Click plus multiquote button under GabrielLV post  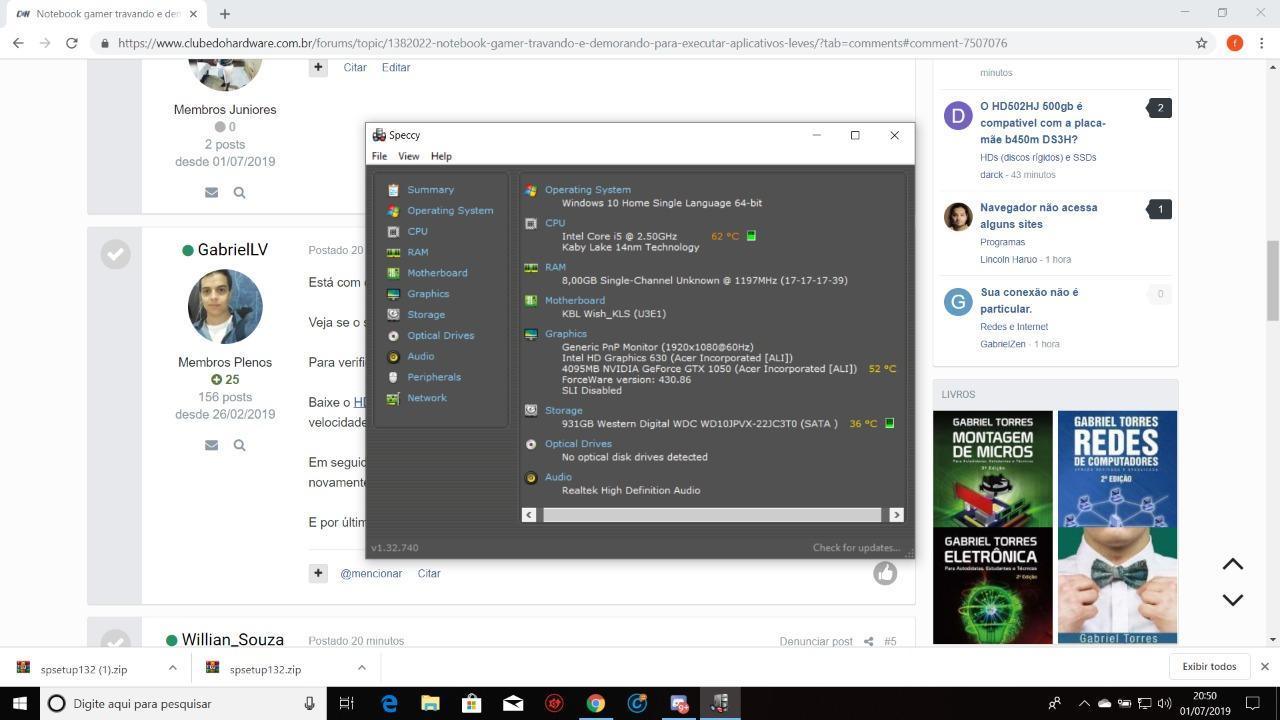coord(318,573)
